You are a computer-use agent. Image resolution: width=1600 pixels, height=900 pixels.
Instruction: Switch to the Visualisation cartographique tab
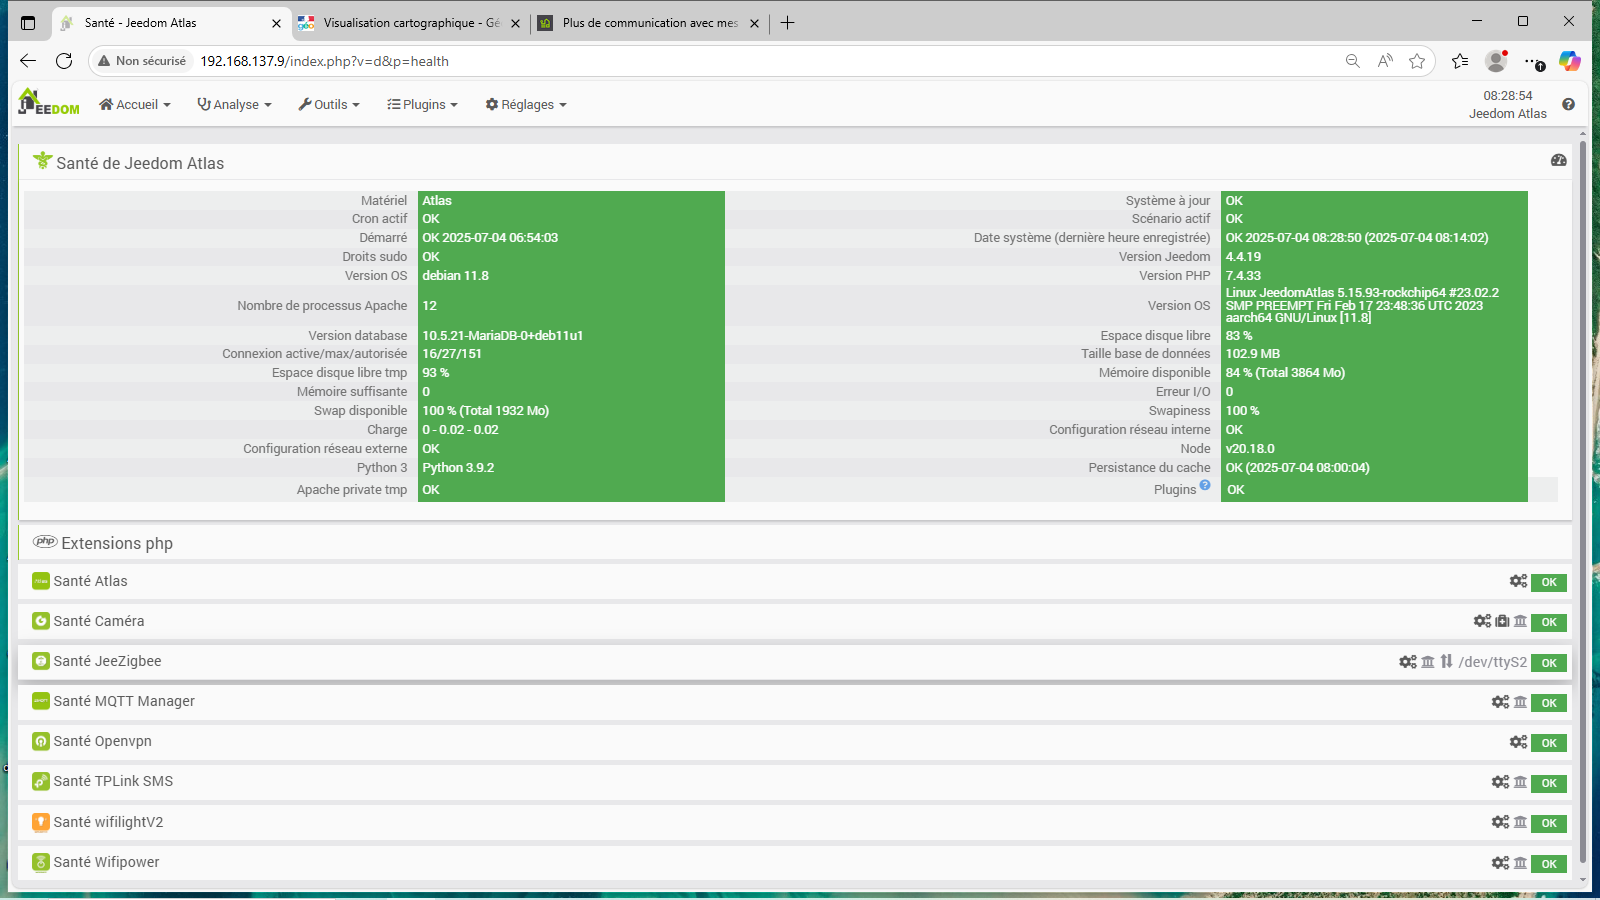pos(410,23)
